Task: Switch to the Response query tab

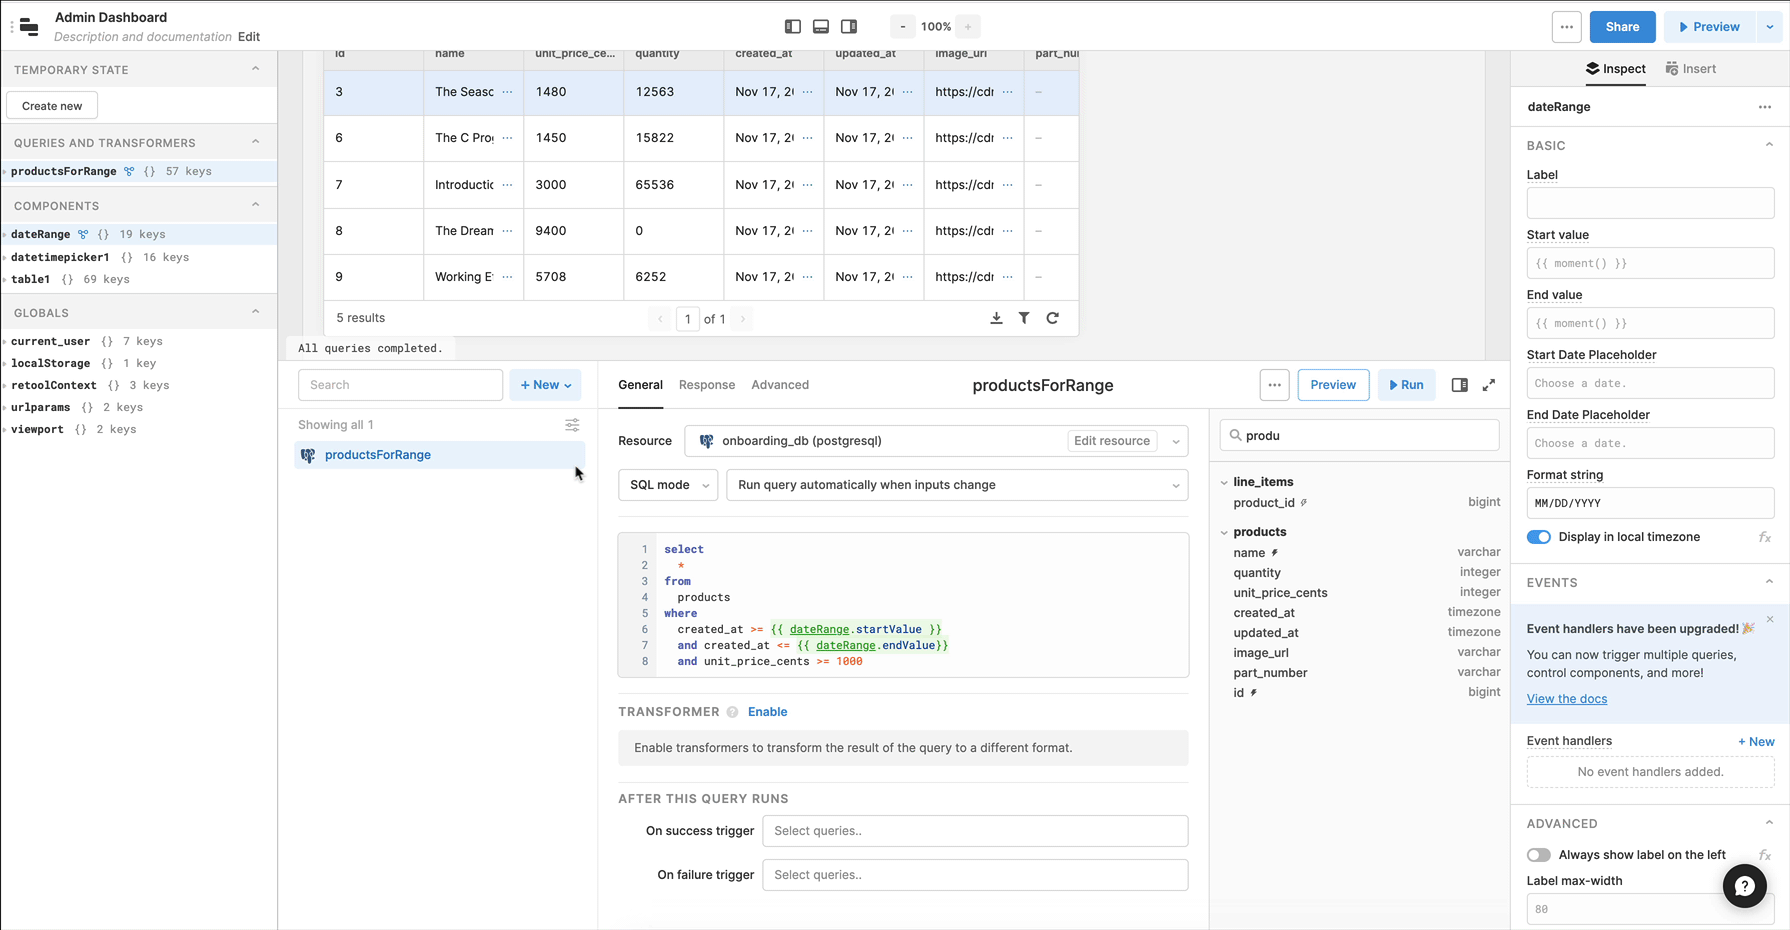Action: tap(707, 385)
